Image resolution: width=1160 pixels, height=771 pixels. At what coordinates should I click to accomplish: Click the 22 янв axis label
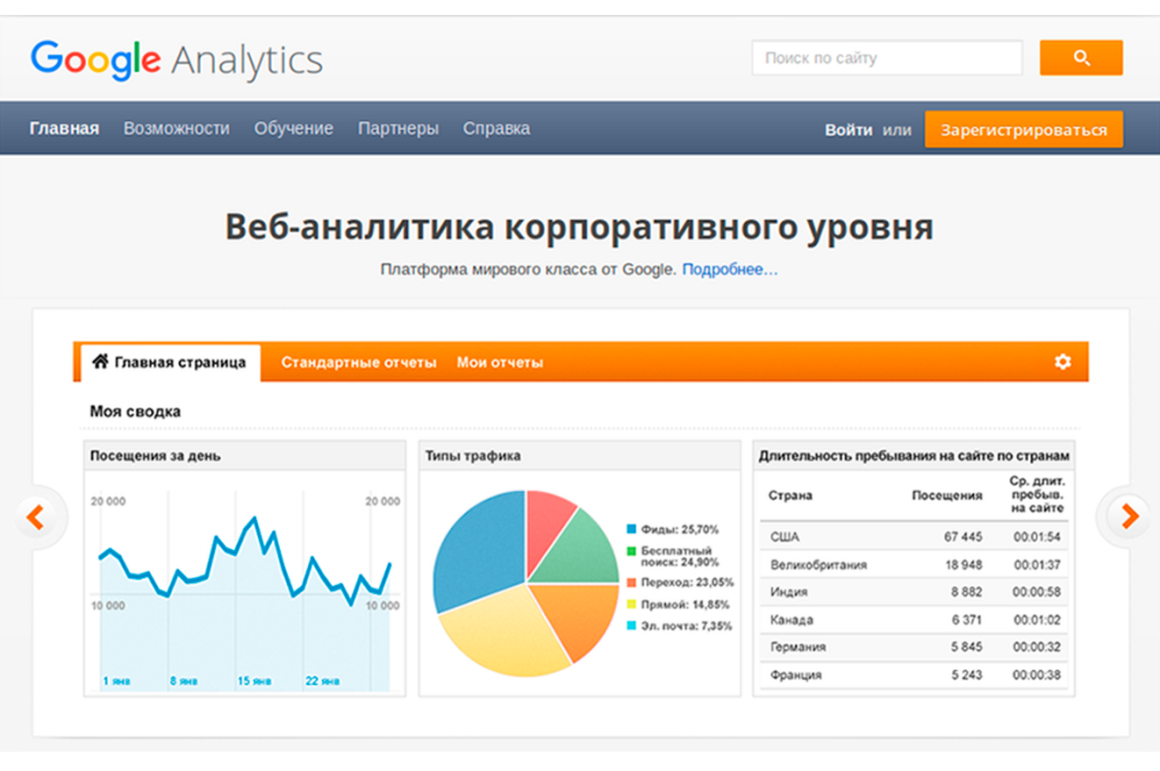[322, 681]
